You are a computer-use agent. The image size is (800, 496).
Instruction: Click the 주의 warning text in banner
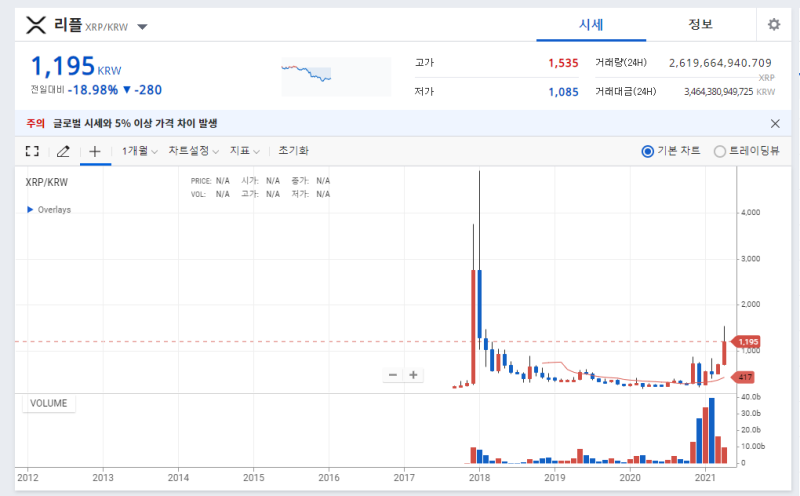[35, 123]
